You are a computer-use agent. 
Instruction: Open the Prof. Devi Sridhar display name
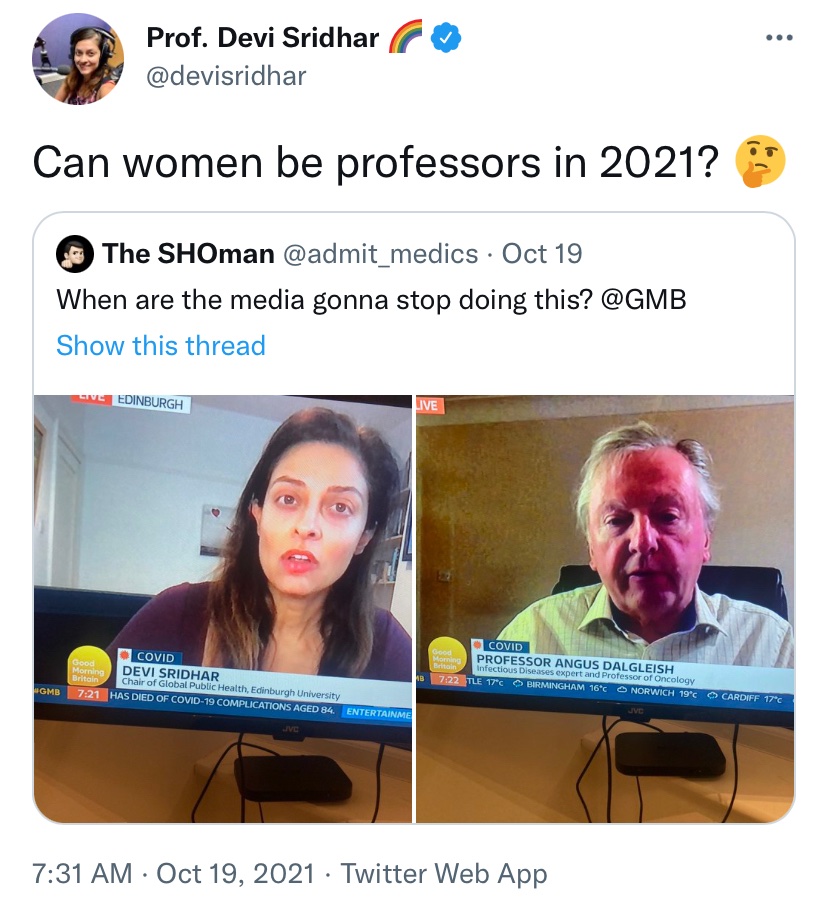click(263, 38)
